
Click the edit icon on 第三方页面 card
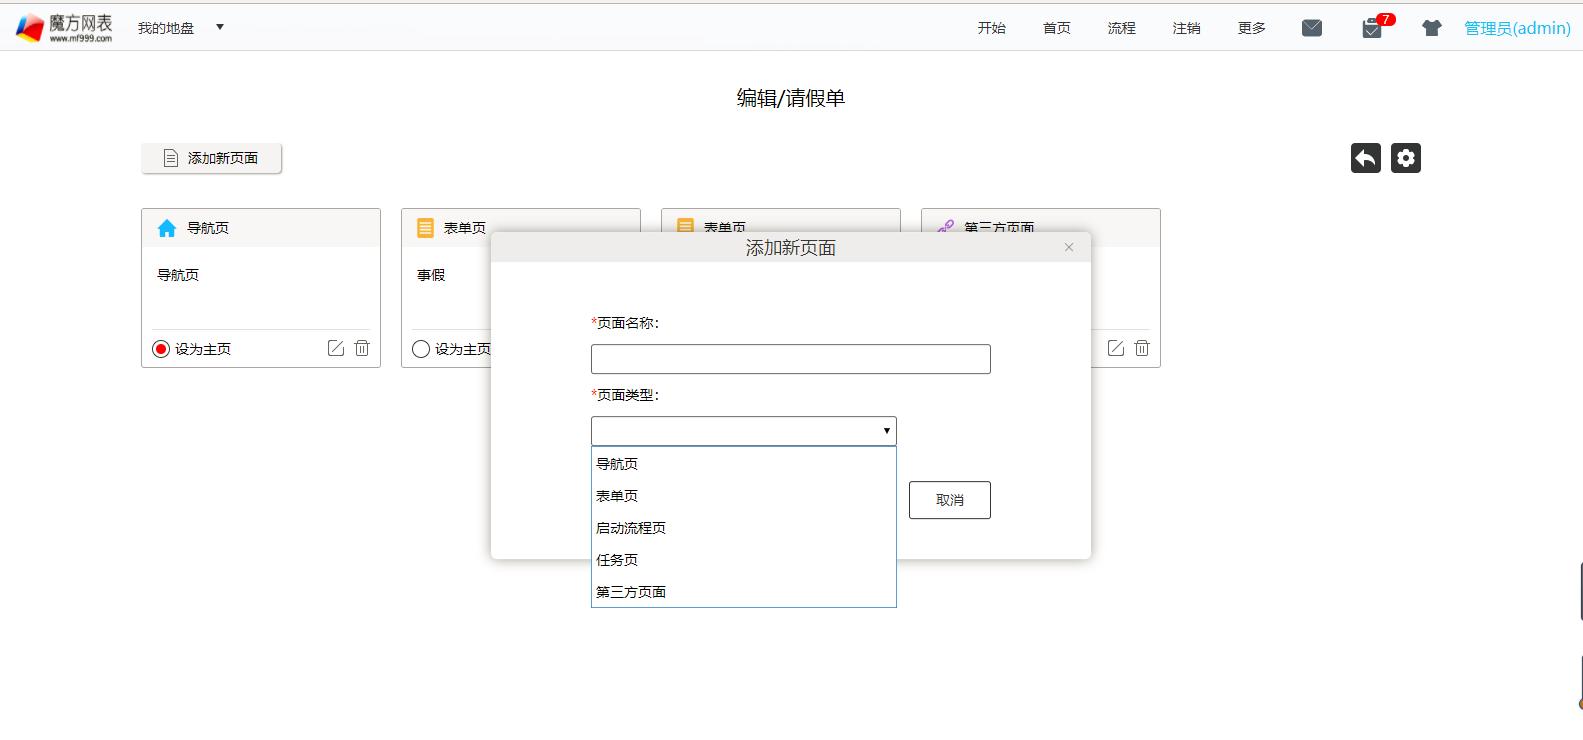tap(1116, 348)
